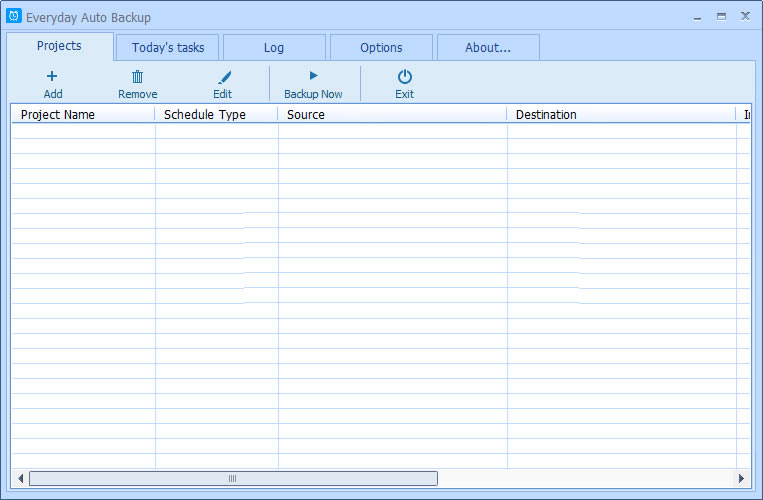This screenshot has height=500, width=763.
Task: Open the Log tab
Action: click(274, 47)
